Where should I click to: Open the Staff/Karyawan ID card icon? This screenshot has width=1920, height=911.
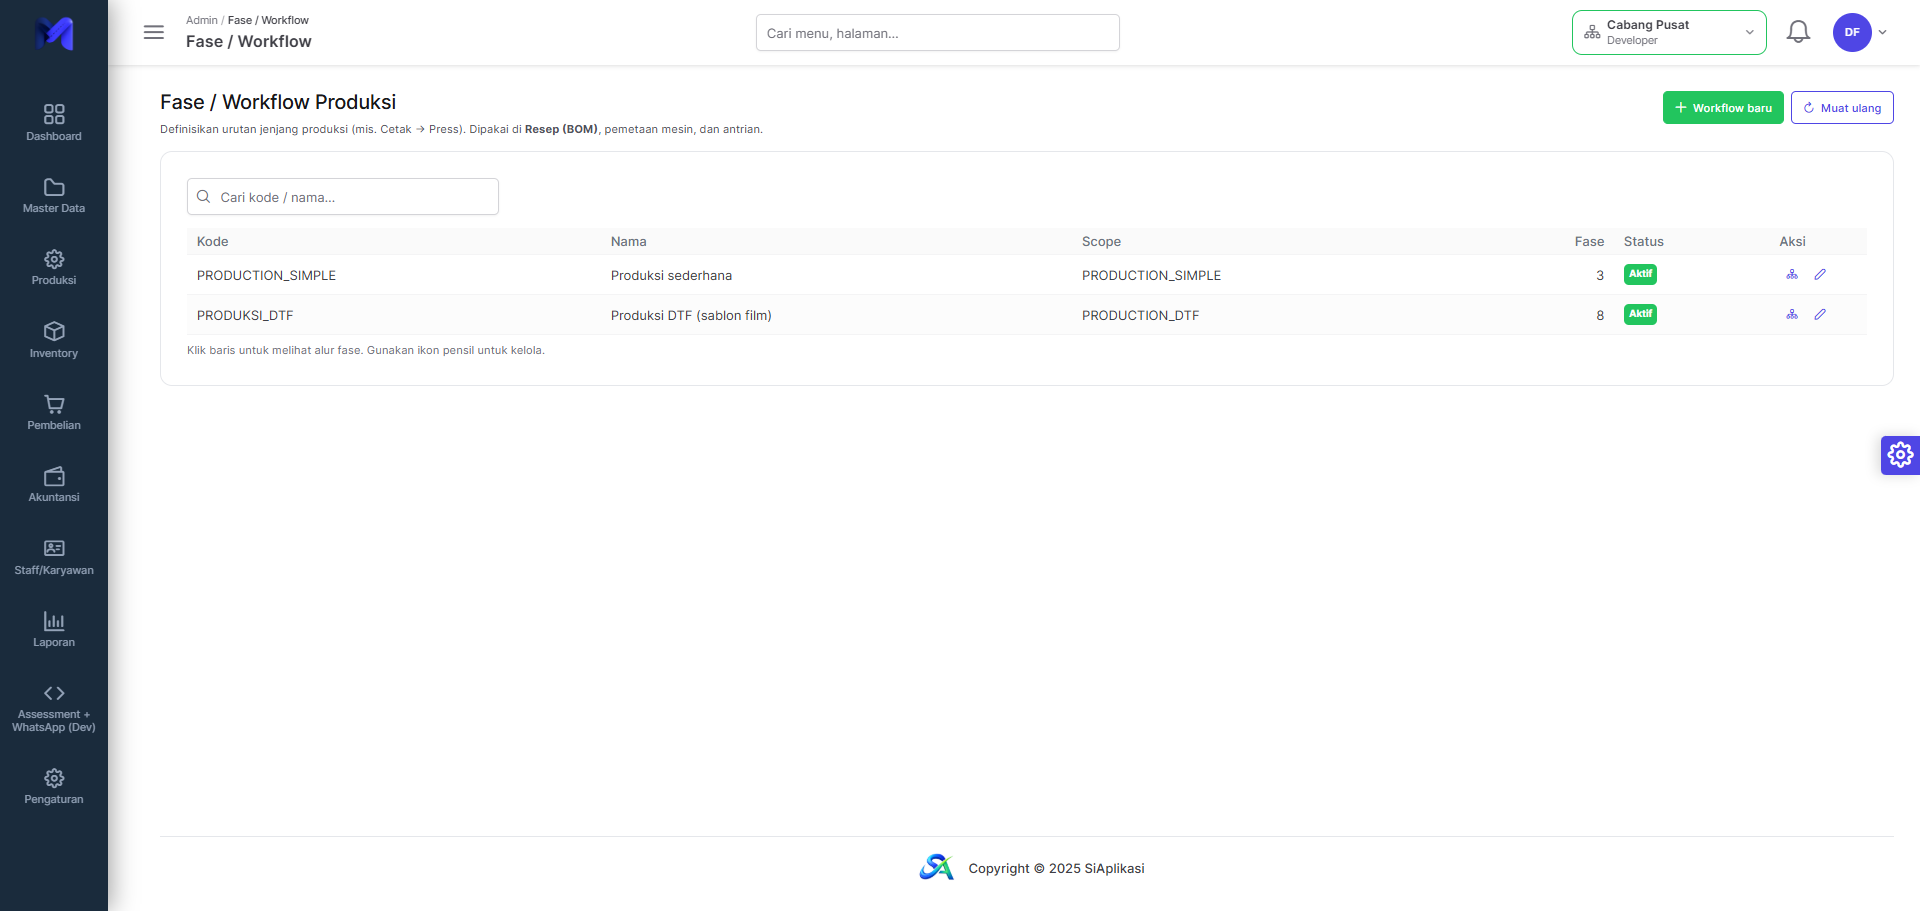pos(54,548)
